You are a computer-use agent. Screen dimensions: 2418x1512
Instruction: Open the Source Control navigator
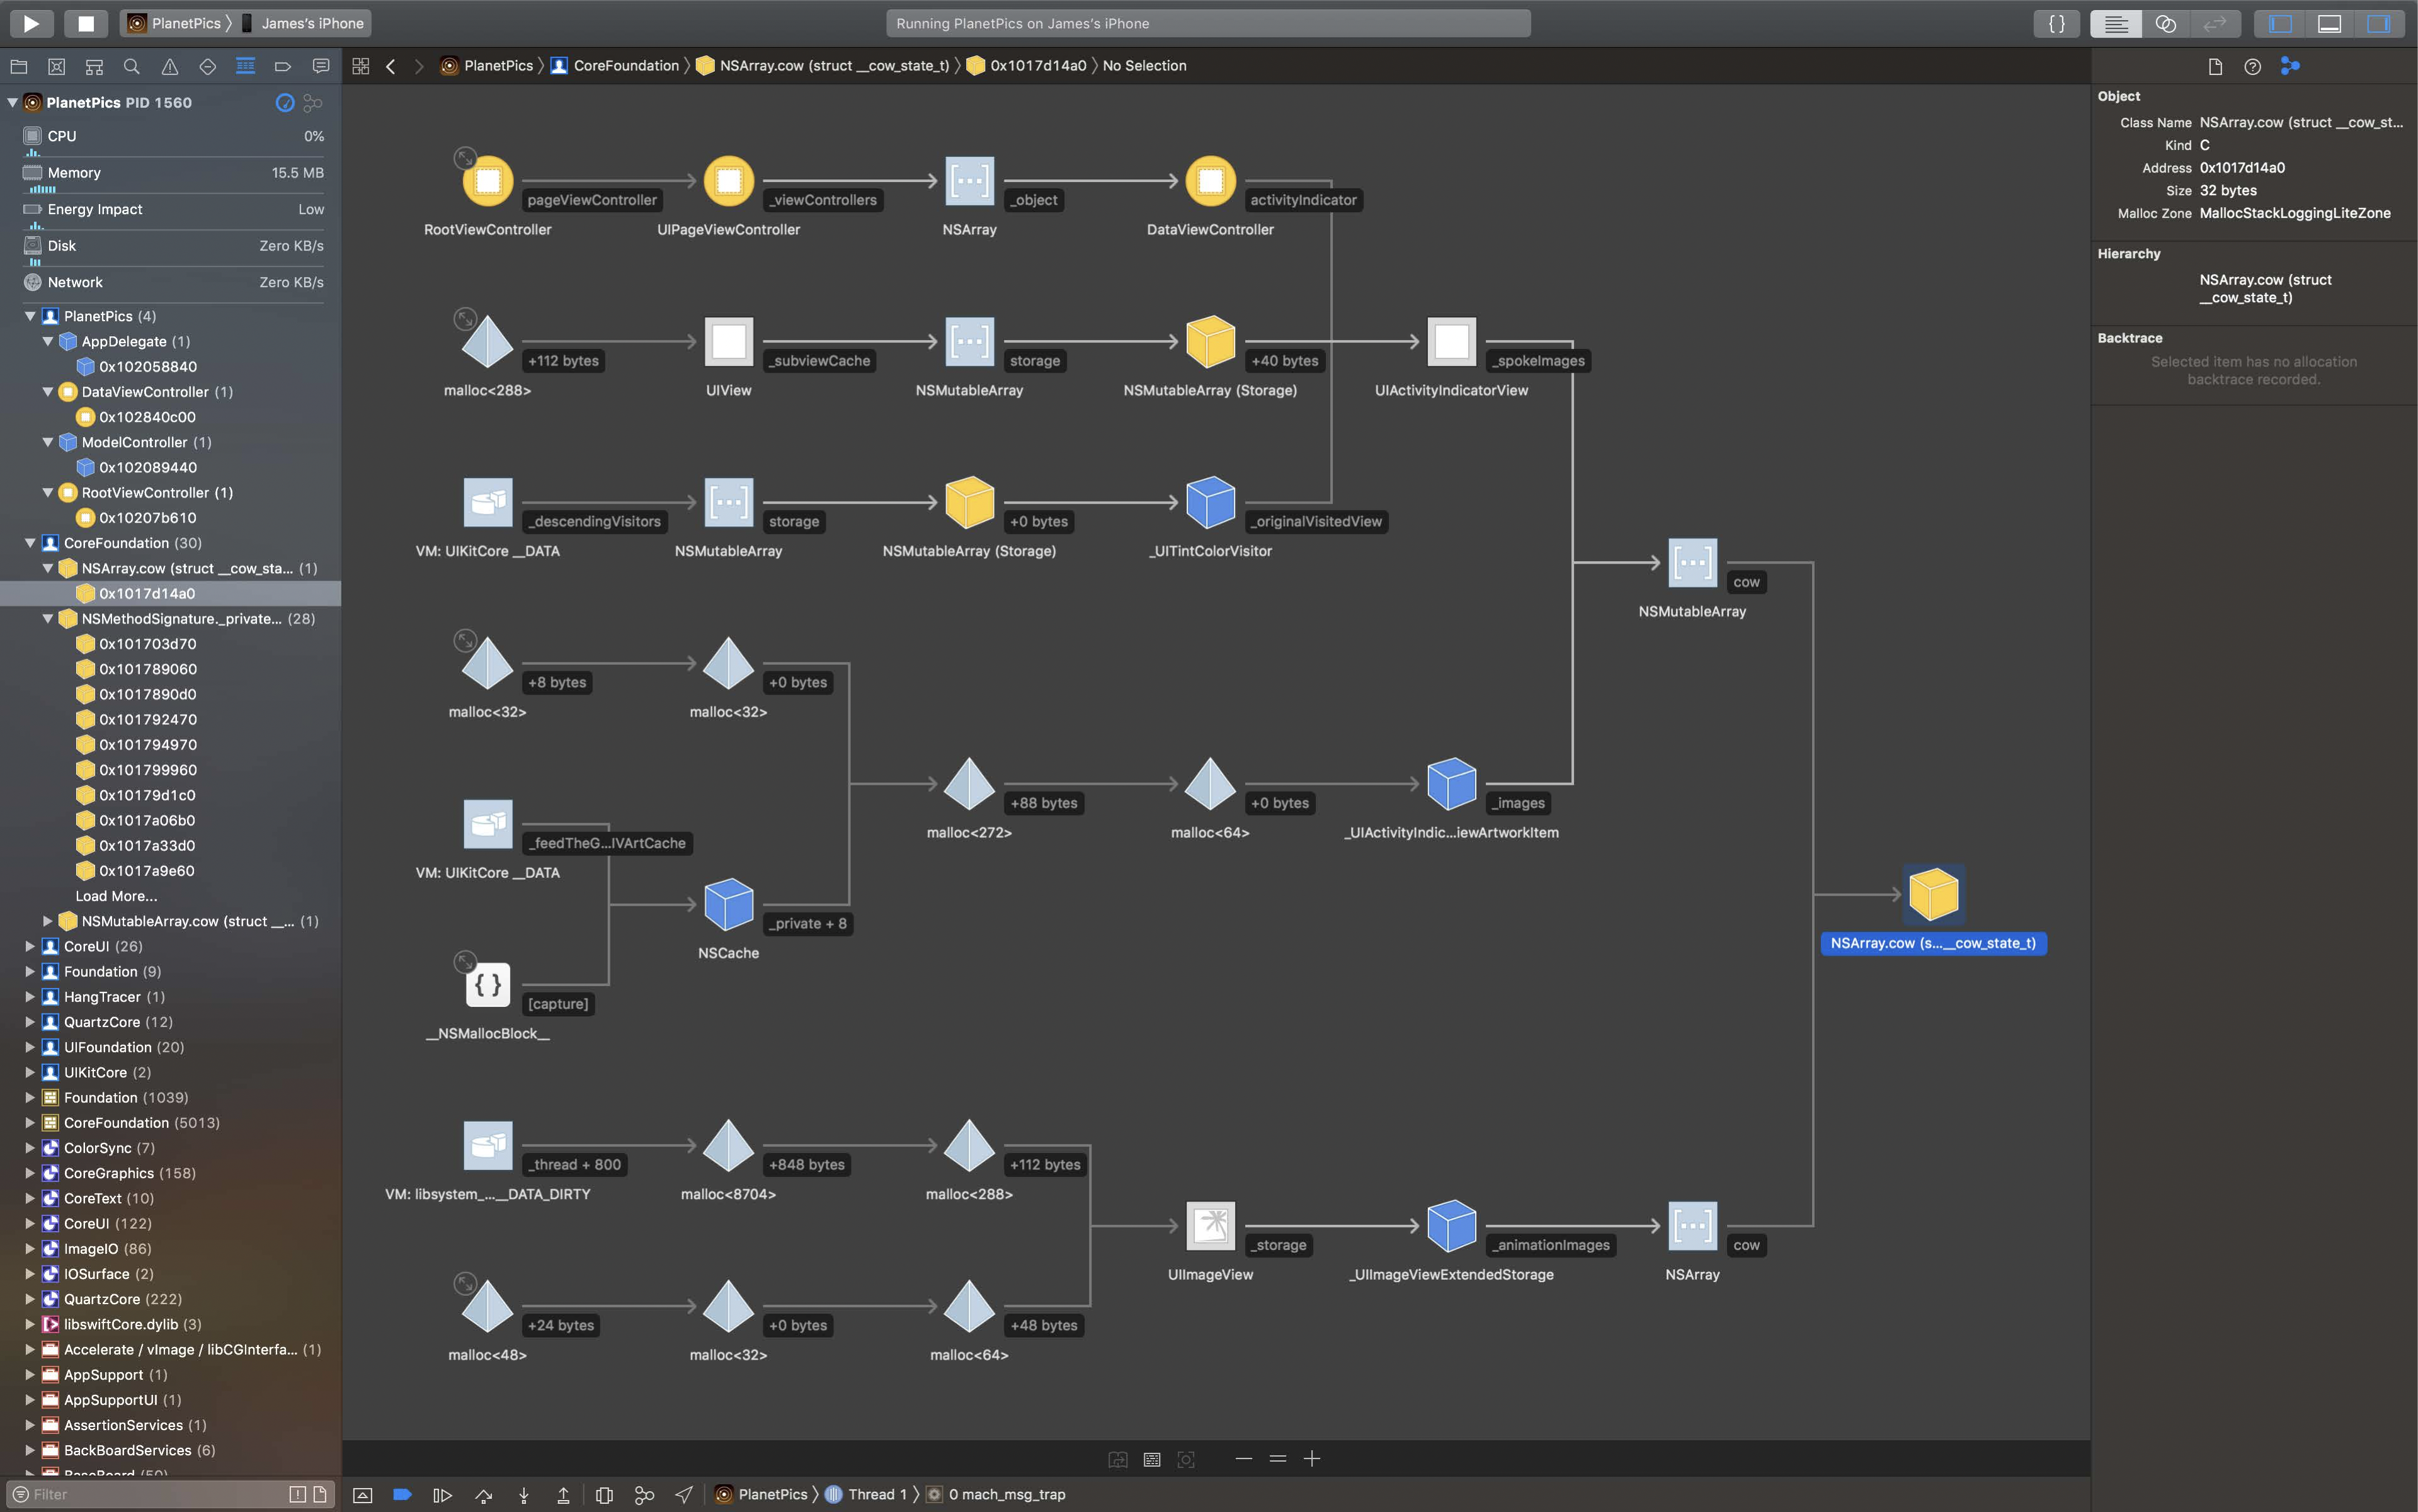57,66
